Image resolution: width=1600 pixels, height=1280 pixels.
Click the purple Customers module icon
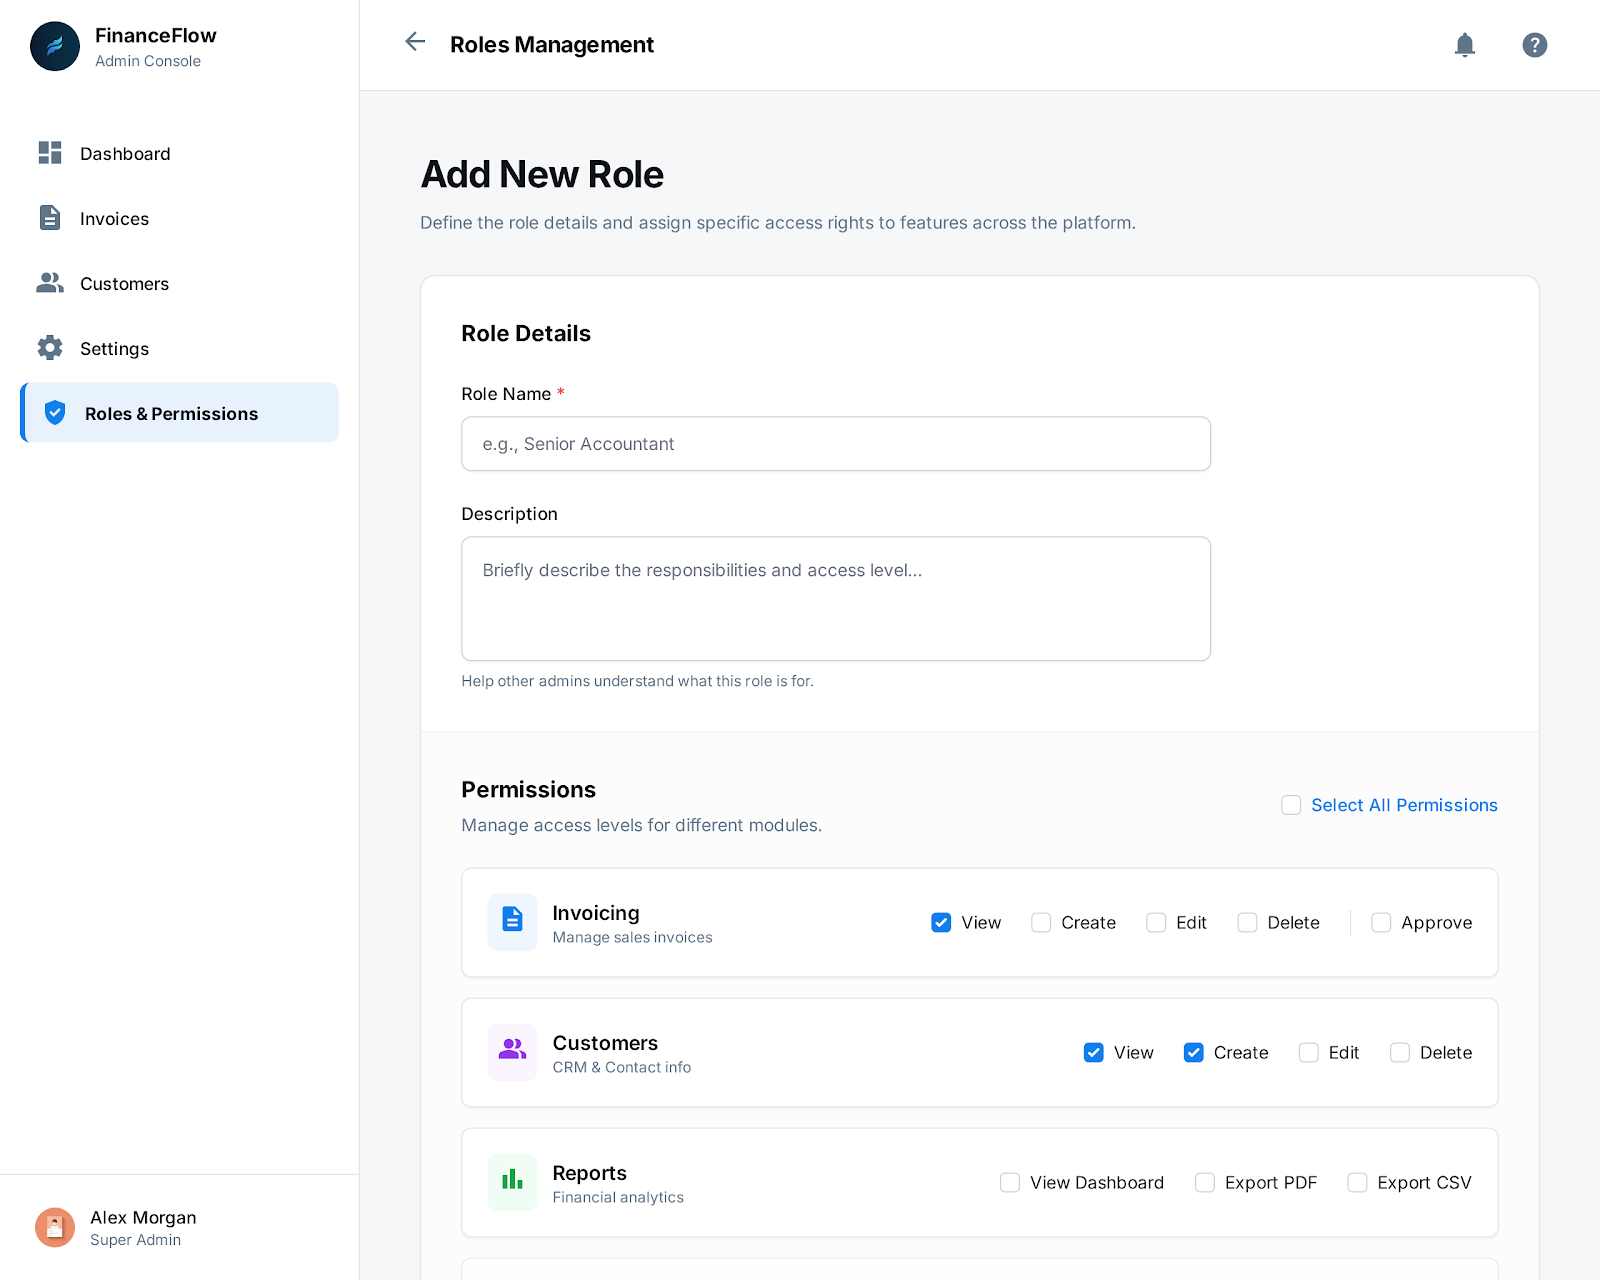coord(512,1051)
